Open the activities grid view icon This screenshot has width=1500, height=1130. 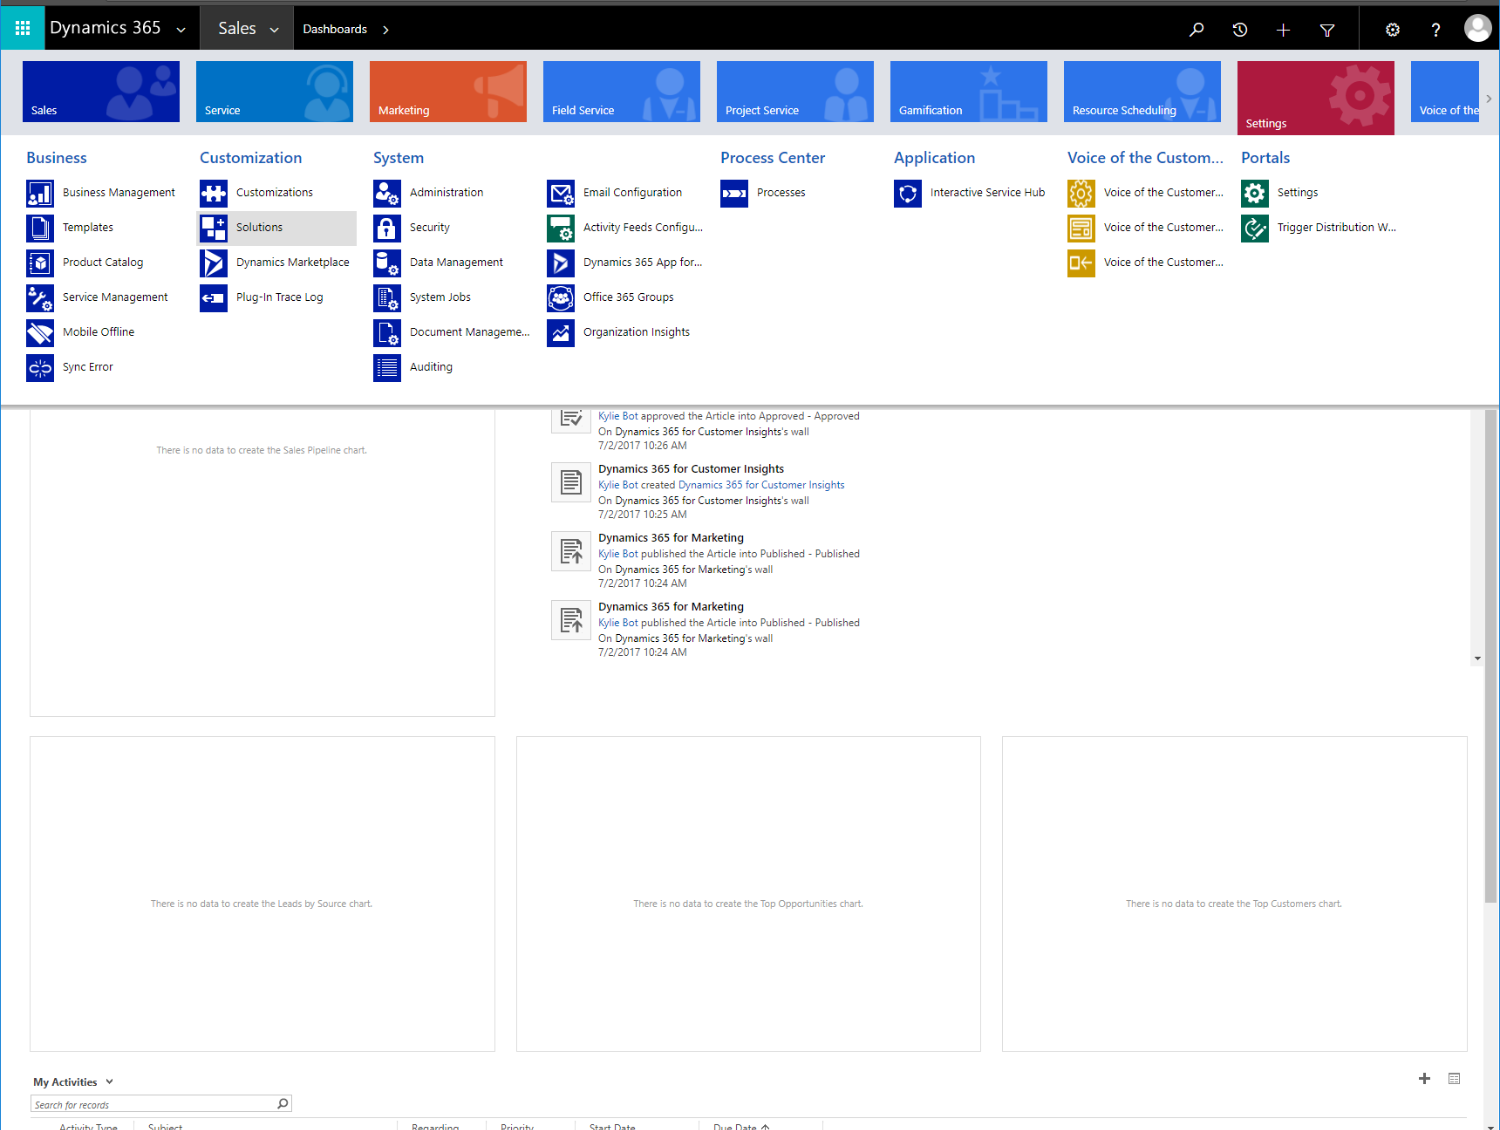click(1454, 1078)
